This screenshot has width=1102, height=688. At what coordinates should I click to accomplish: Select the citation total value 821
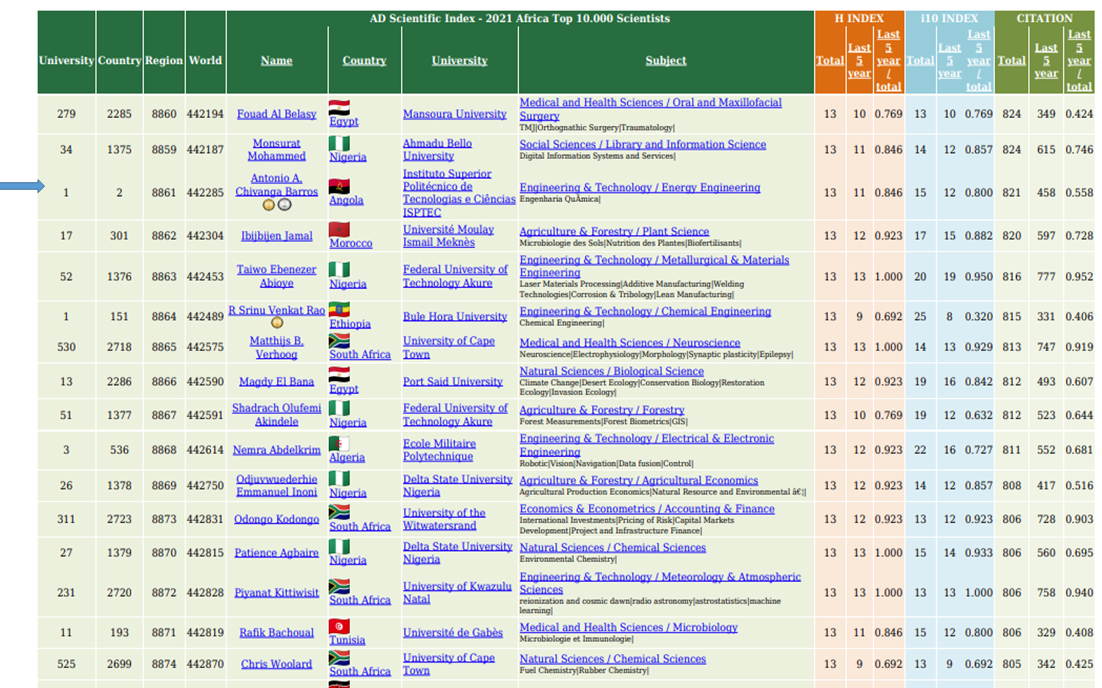pyautogui.click(x=1011, y=193)
